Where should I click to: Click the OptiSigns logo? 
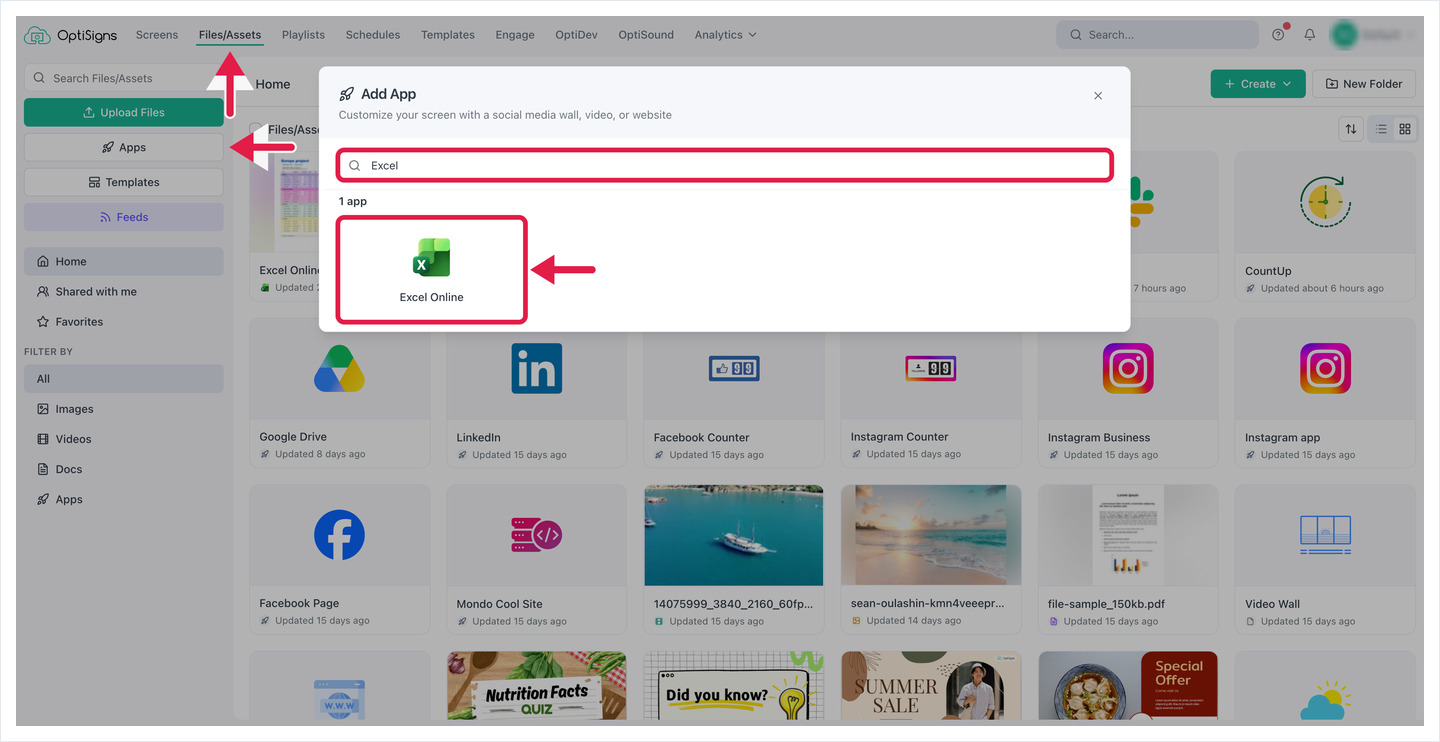click(71, 35)
